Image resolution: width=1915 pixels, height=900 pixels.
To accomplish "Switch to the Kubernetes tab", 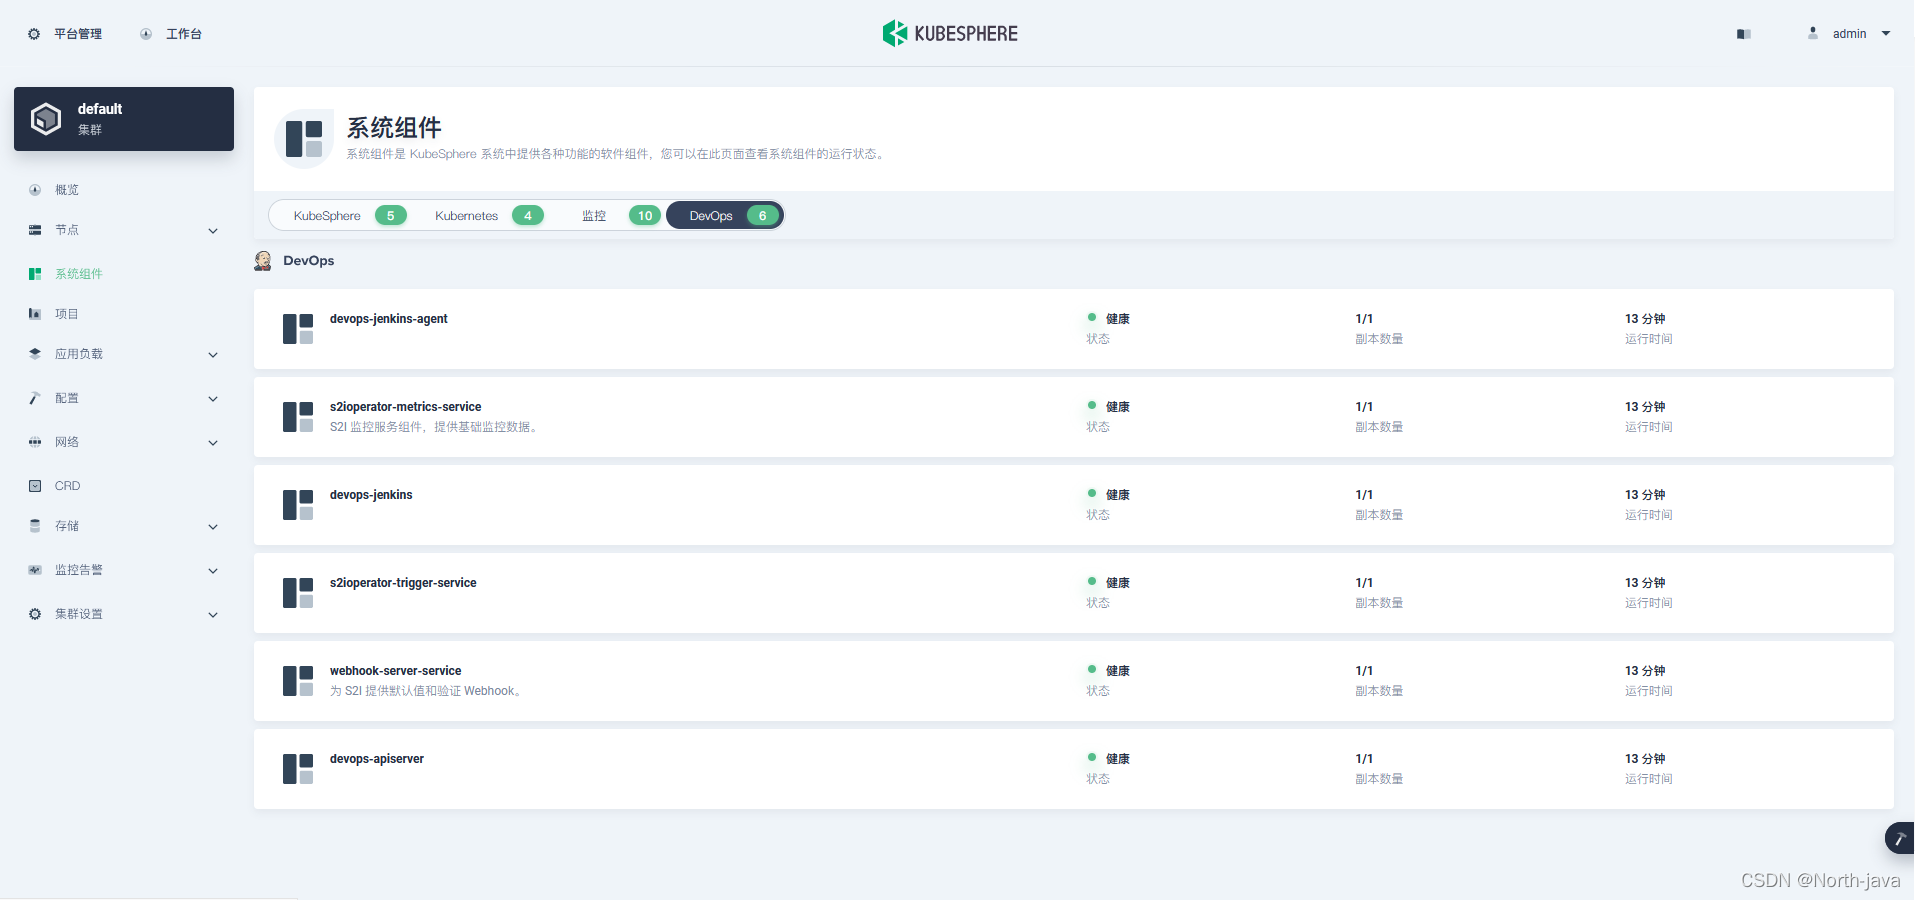I will point(488,216).
